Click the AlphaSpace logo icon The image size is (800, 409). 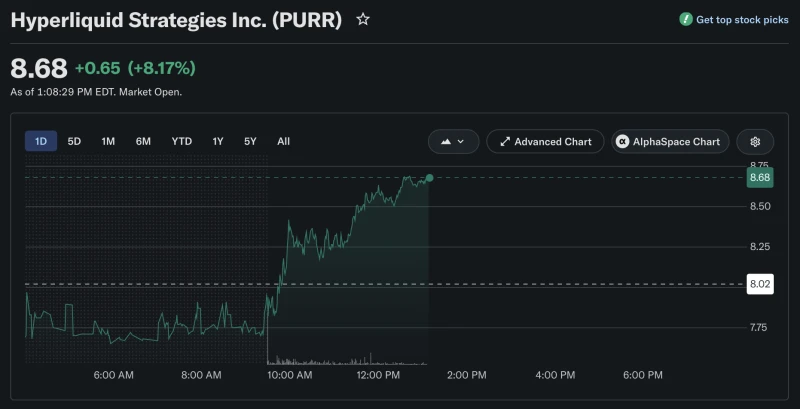pyautogui.click(x=622, y=142)
